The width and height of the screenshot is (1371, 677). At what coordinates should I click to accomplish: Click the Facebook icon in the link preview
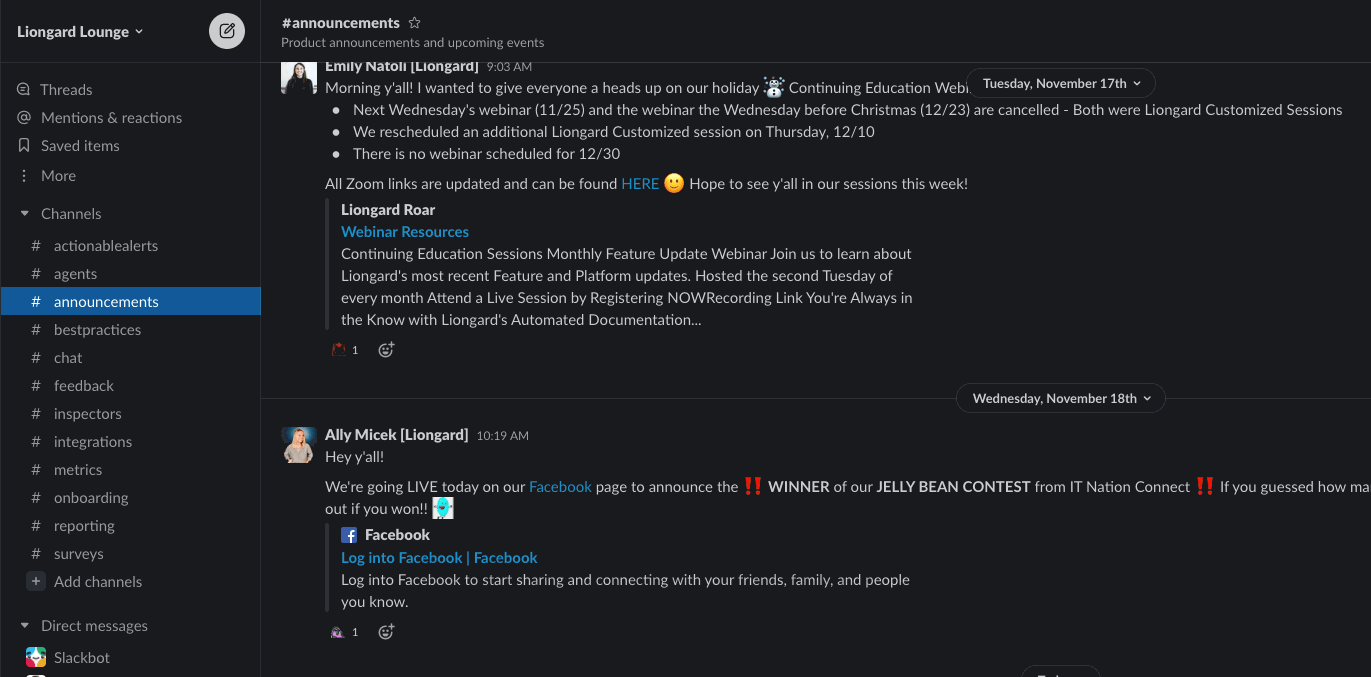pyautogui.click(x=349, y=534)
